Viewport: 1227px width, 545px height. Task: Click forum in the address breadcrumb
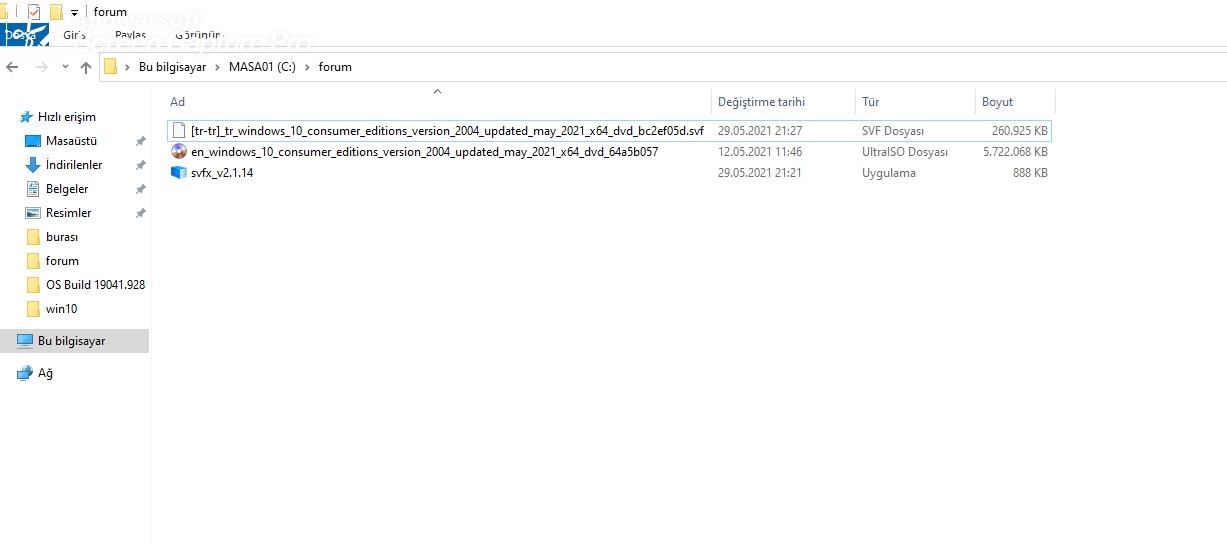[335, 67]
